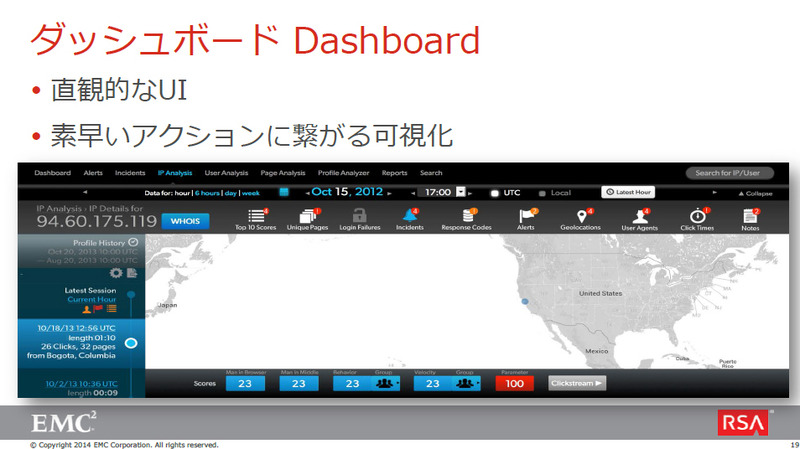Viewport: 800px width, 449px height.
Task: Show Incidents via the bell icon
Action: pos(409,215)
